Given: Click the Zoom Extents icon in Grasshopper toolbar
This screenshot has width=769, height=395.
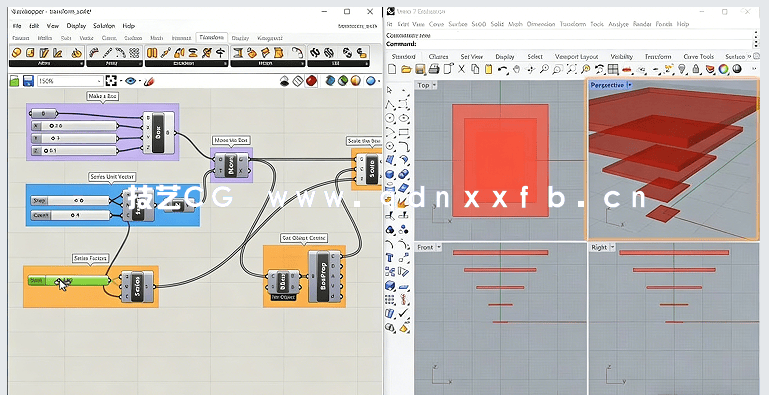Looking at the screenshot, I should click(x=111, y=81).
